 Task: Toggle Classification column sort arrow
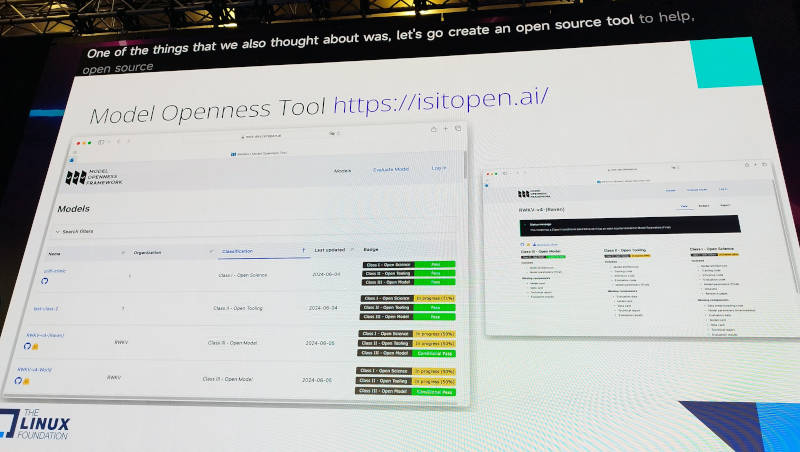tap(304, 250)
